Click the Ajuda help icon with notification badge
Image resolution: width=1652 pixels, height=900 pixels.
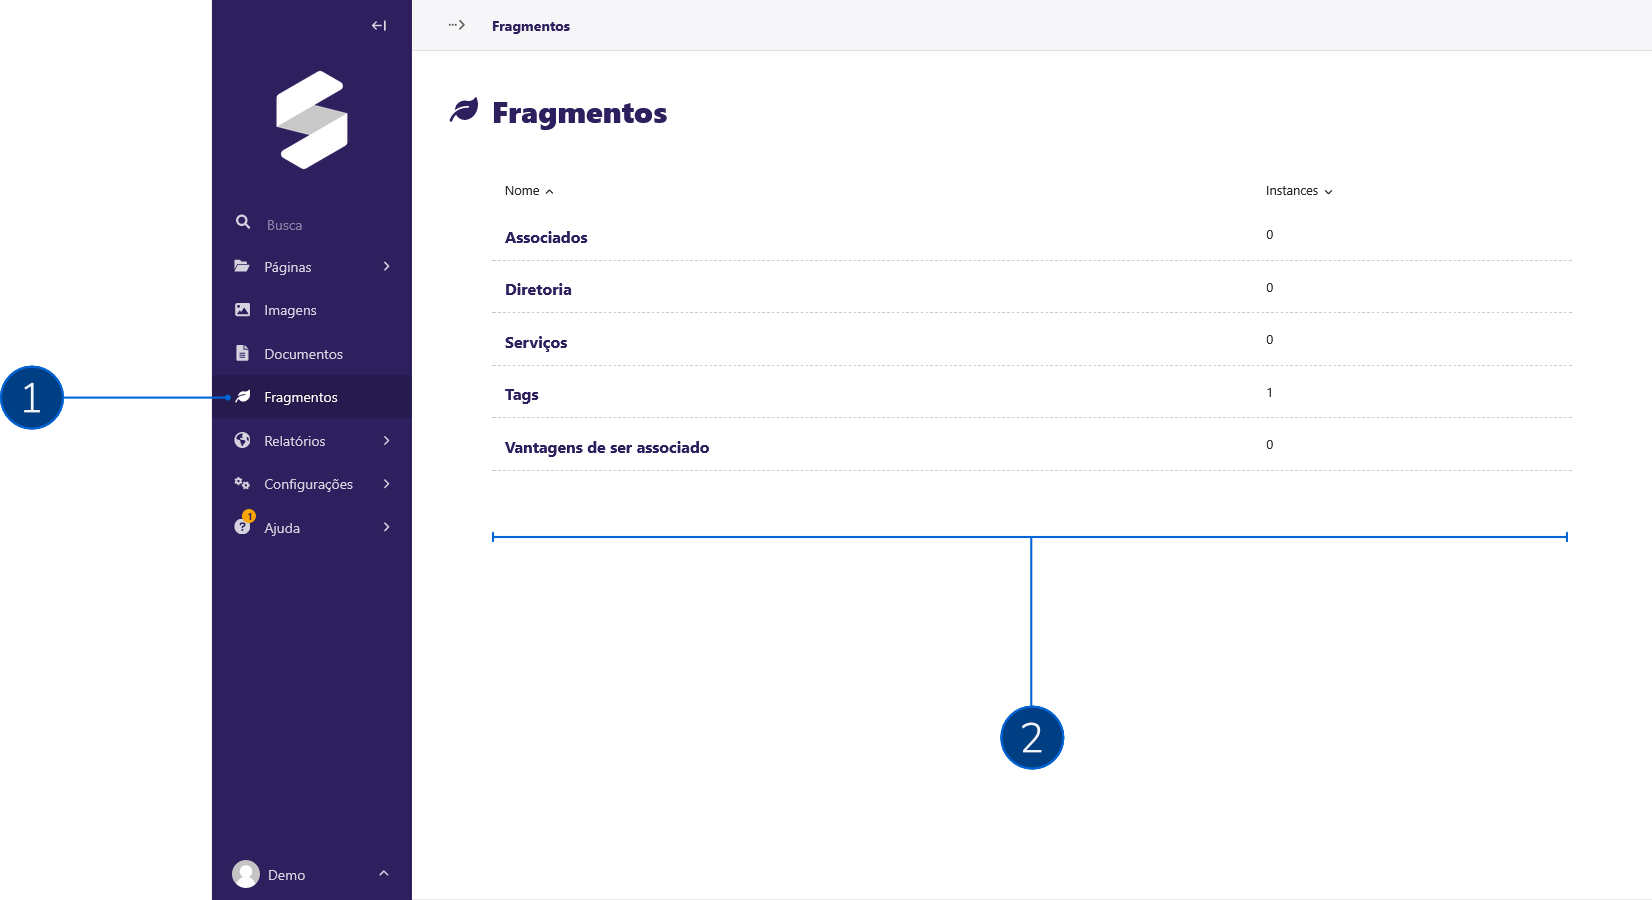243,527
